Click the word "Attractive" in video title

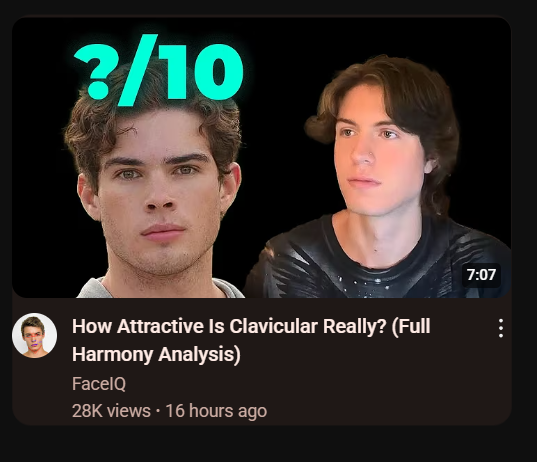point(160,326)
